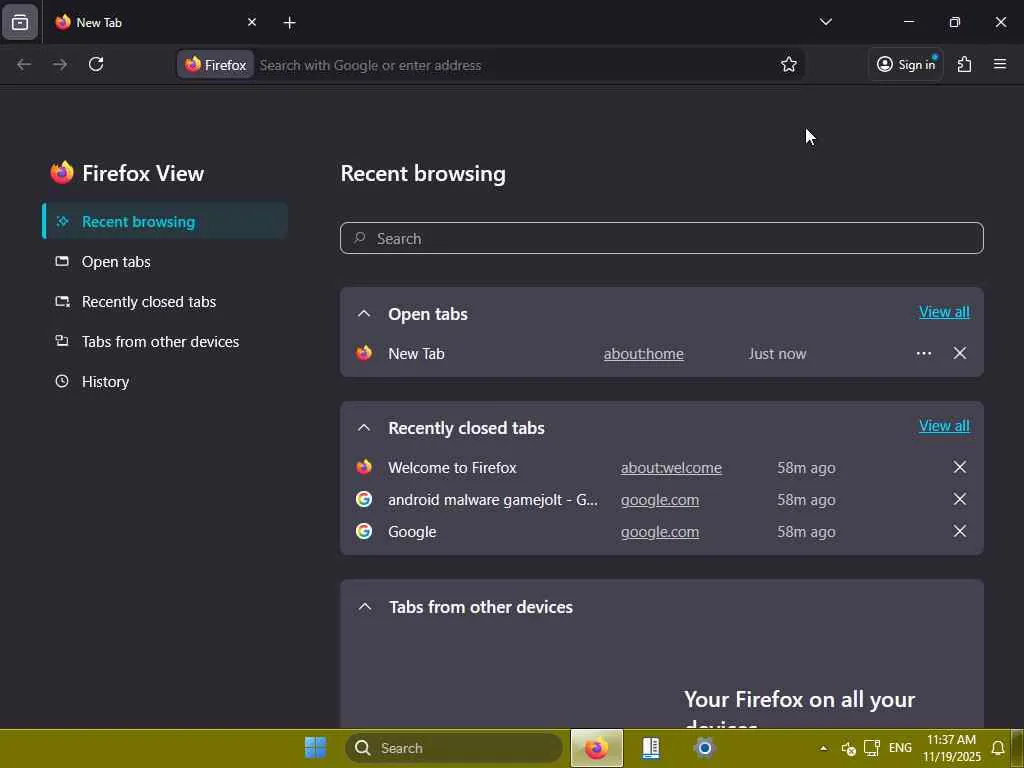
Task: Collapse the Recently closed tabs section
Action: coord(364,428)
